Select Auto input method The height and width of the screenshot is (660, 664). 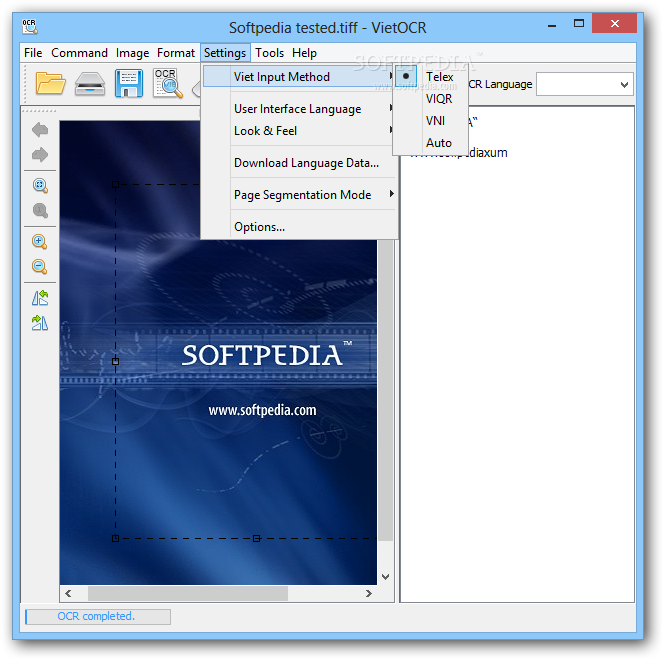pos(430,143)
